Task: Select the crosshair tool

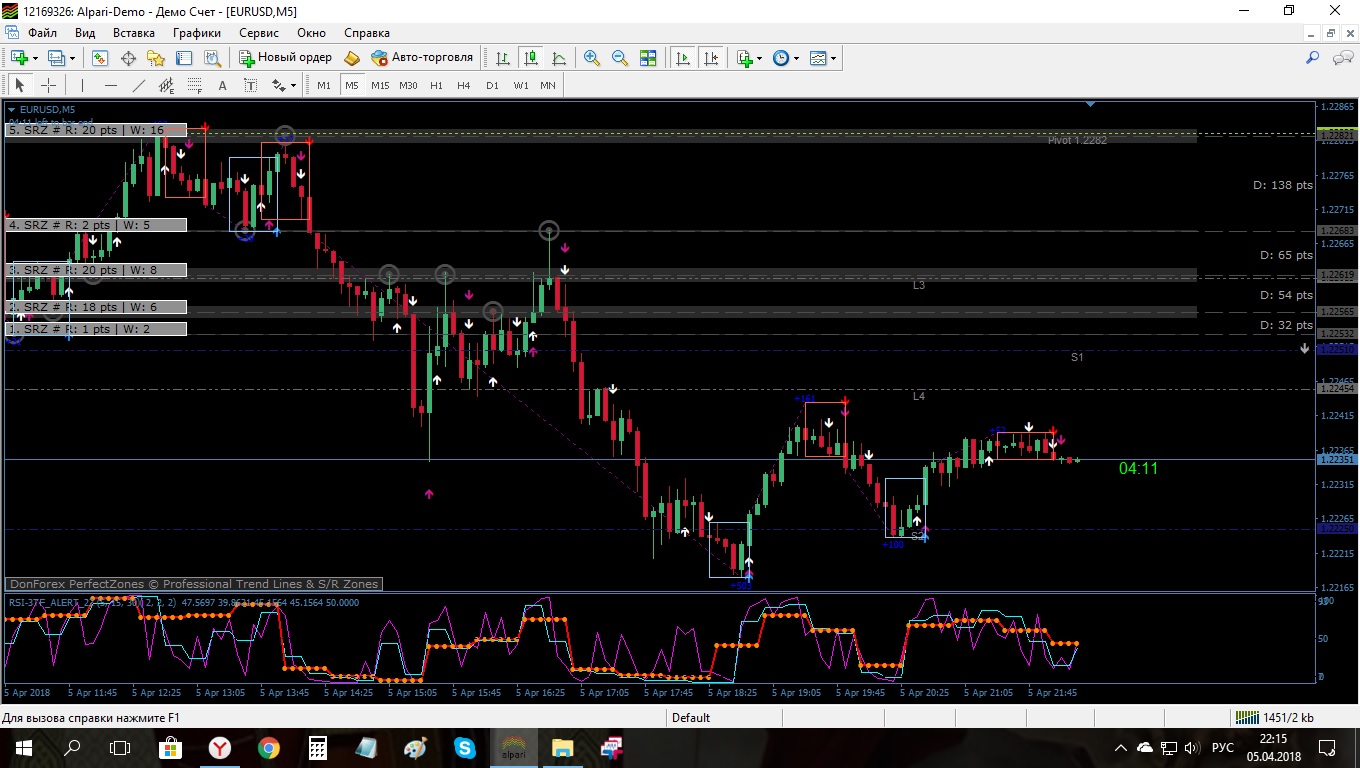Action: pyautogui.click(x=47, y=85)
